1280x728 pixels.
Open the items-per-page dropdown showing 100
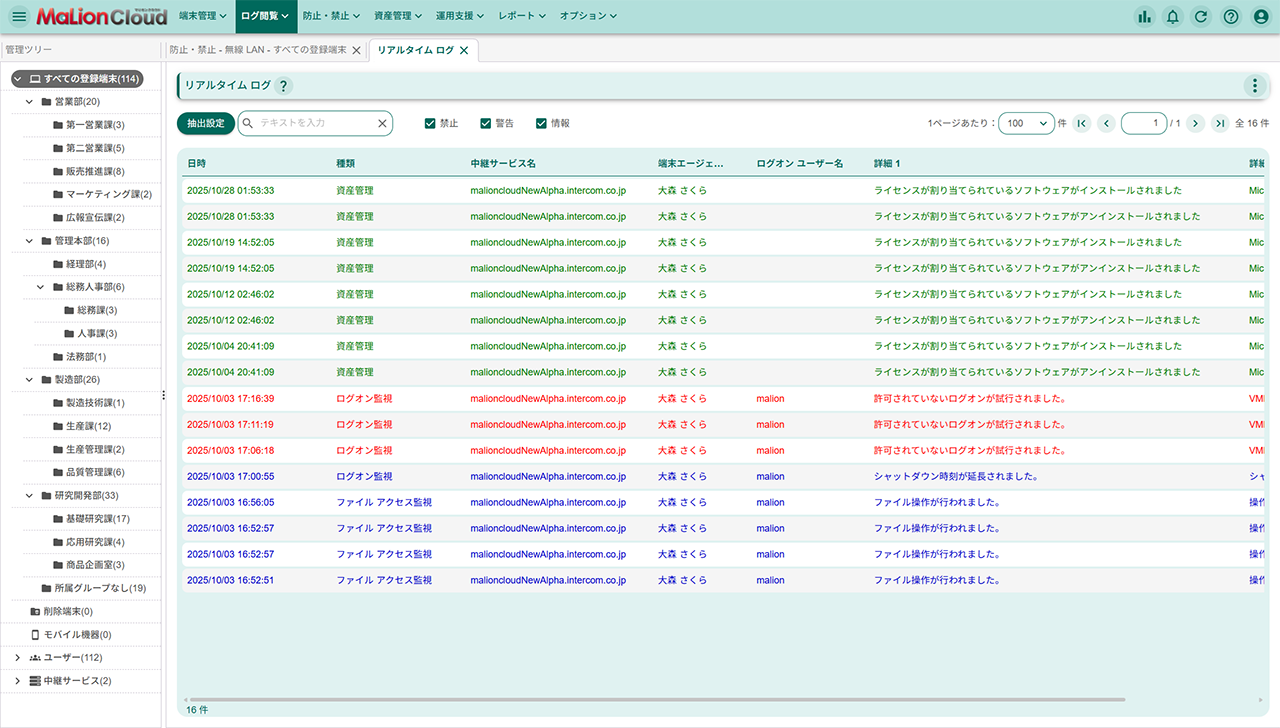[1026, 123]
